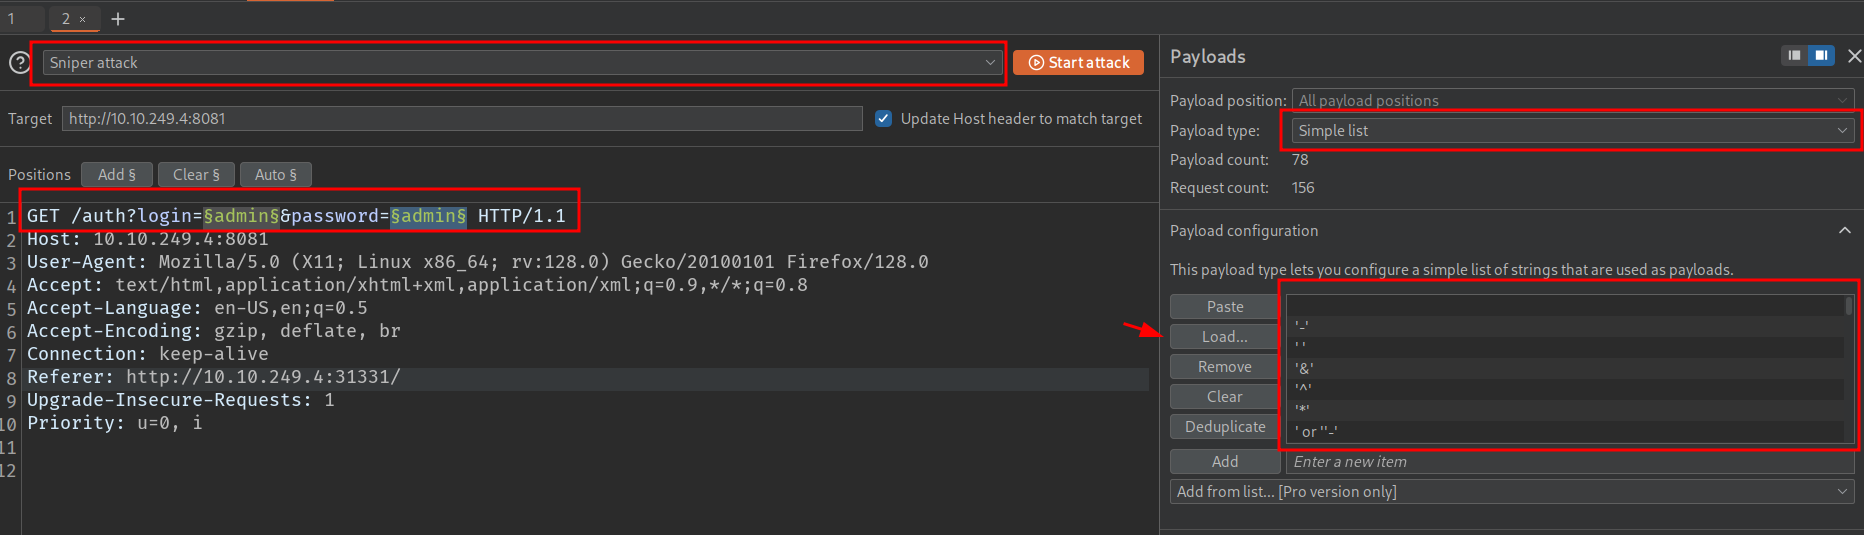1864x535 pixels.
Task: Toggle Update Host header to match target
Action: tap(883, 118)
